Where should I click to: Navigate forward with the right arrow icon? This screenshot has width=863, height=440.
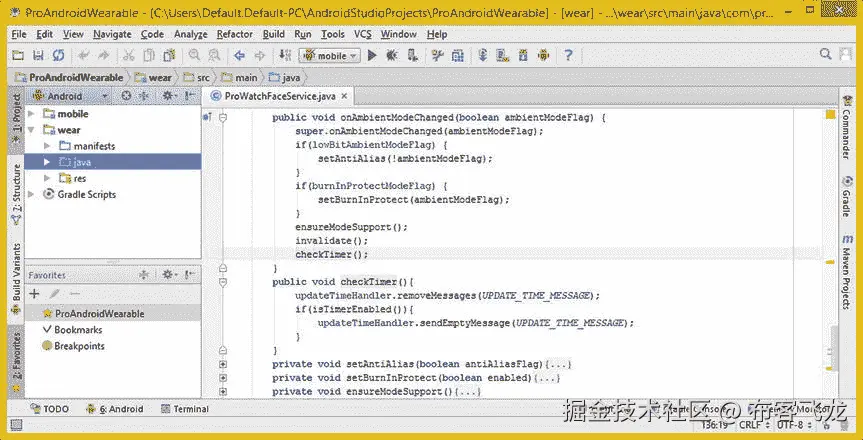point(259,55)
